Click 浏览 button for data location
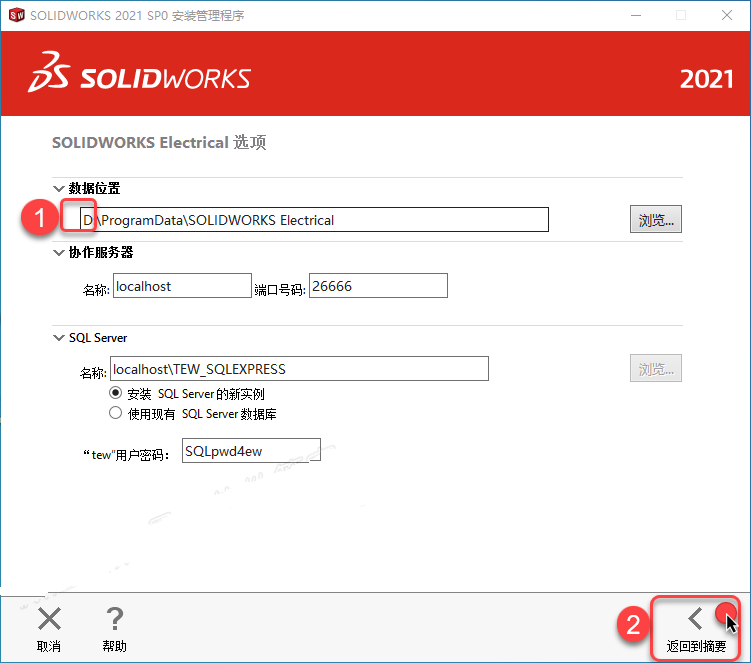This screenshot has height=663, width=751. coord(656,219)
